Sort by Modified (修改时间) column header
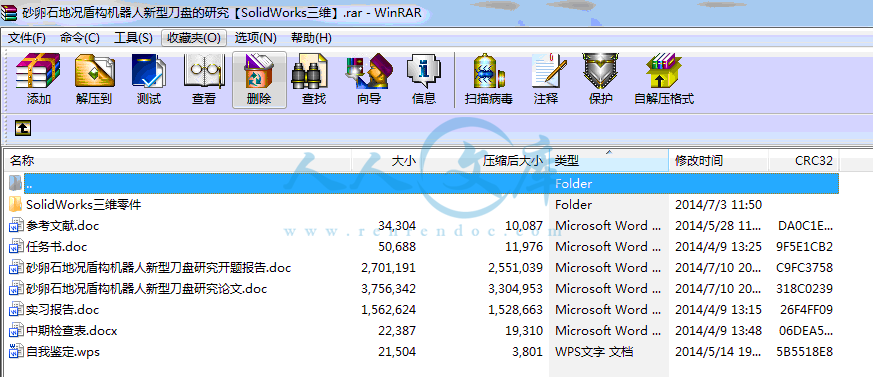873x377 pixels. tap(719, 161)
